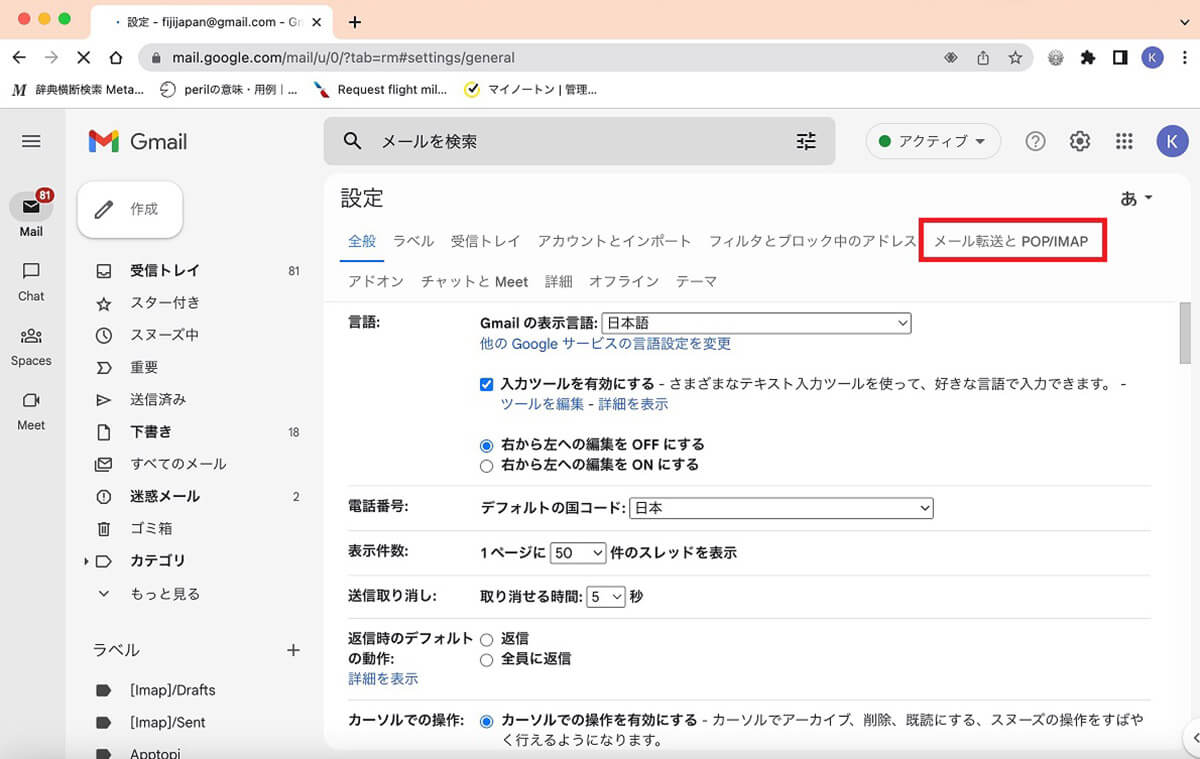Switch to the ラベル settings tab
Viewport: 1200px width, 759px height.
point(413,241)
